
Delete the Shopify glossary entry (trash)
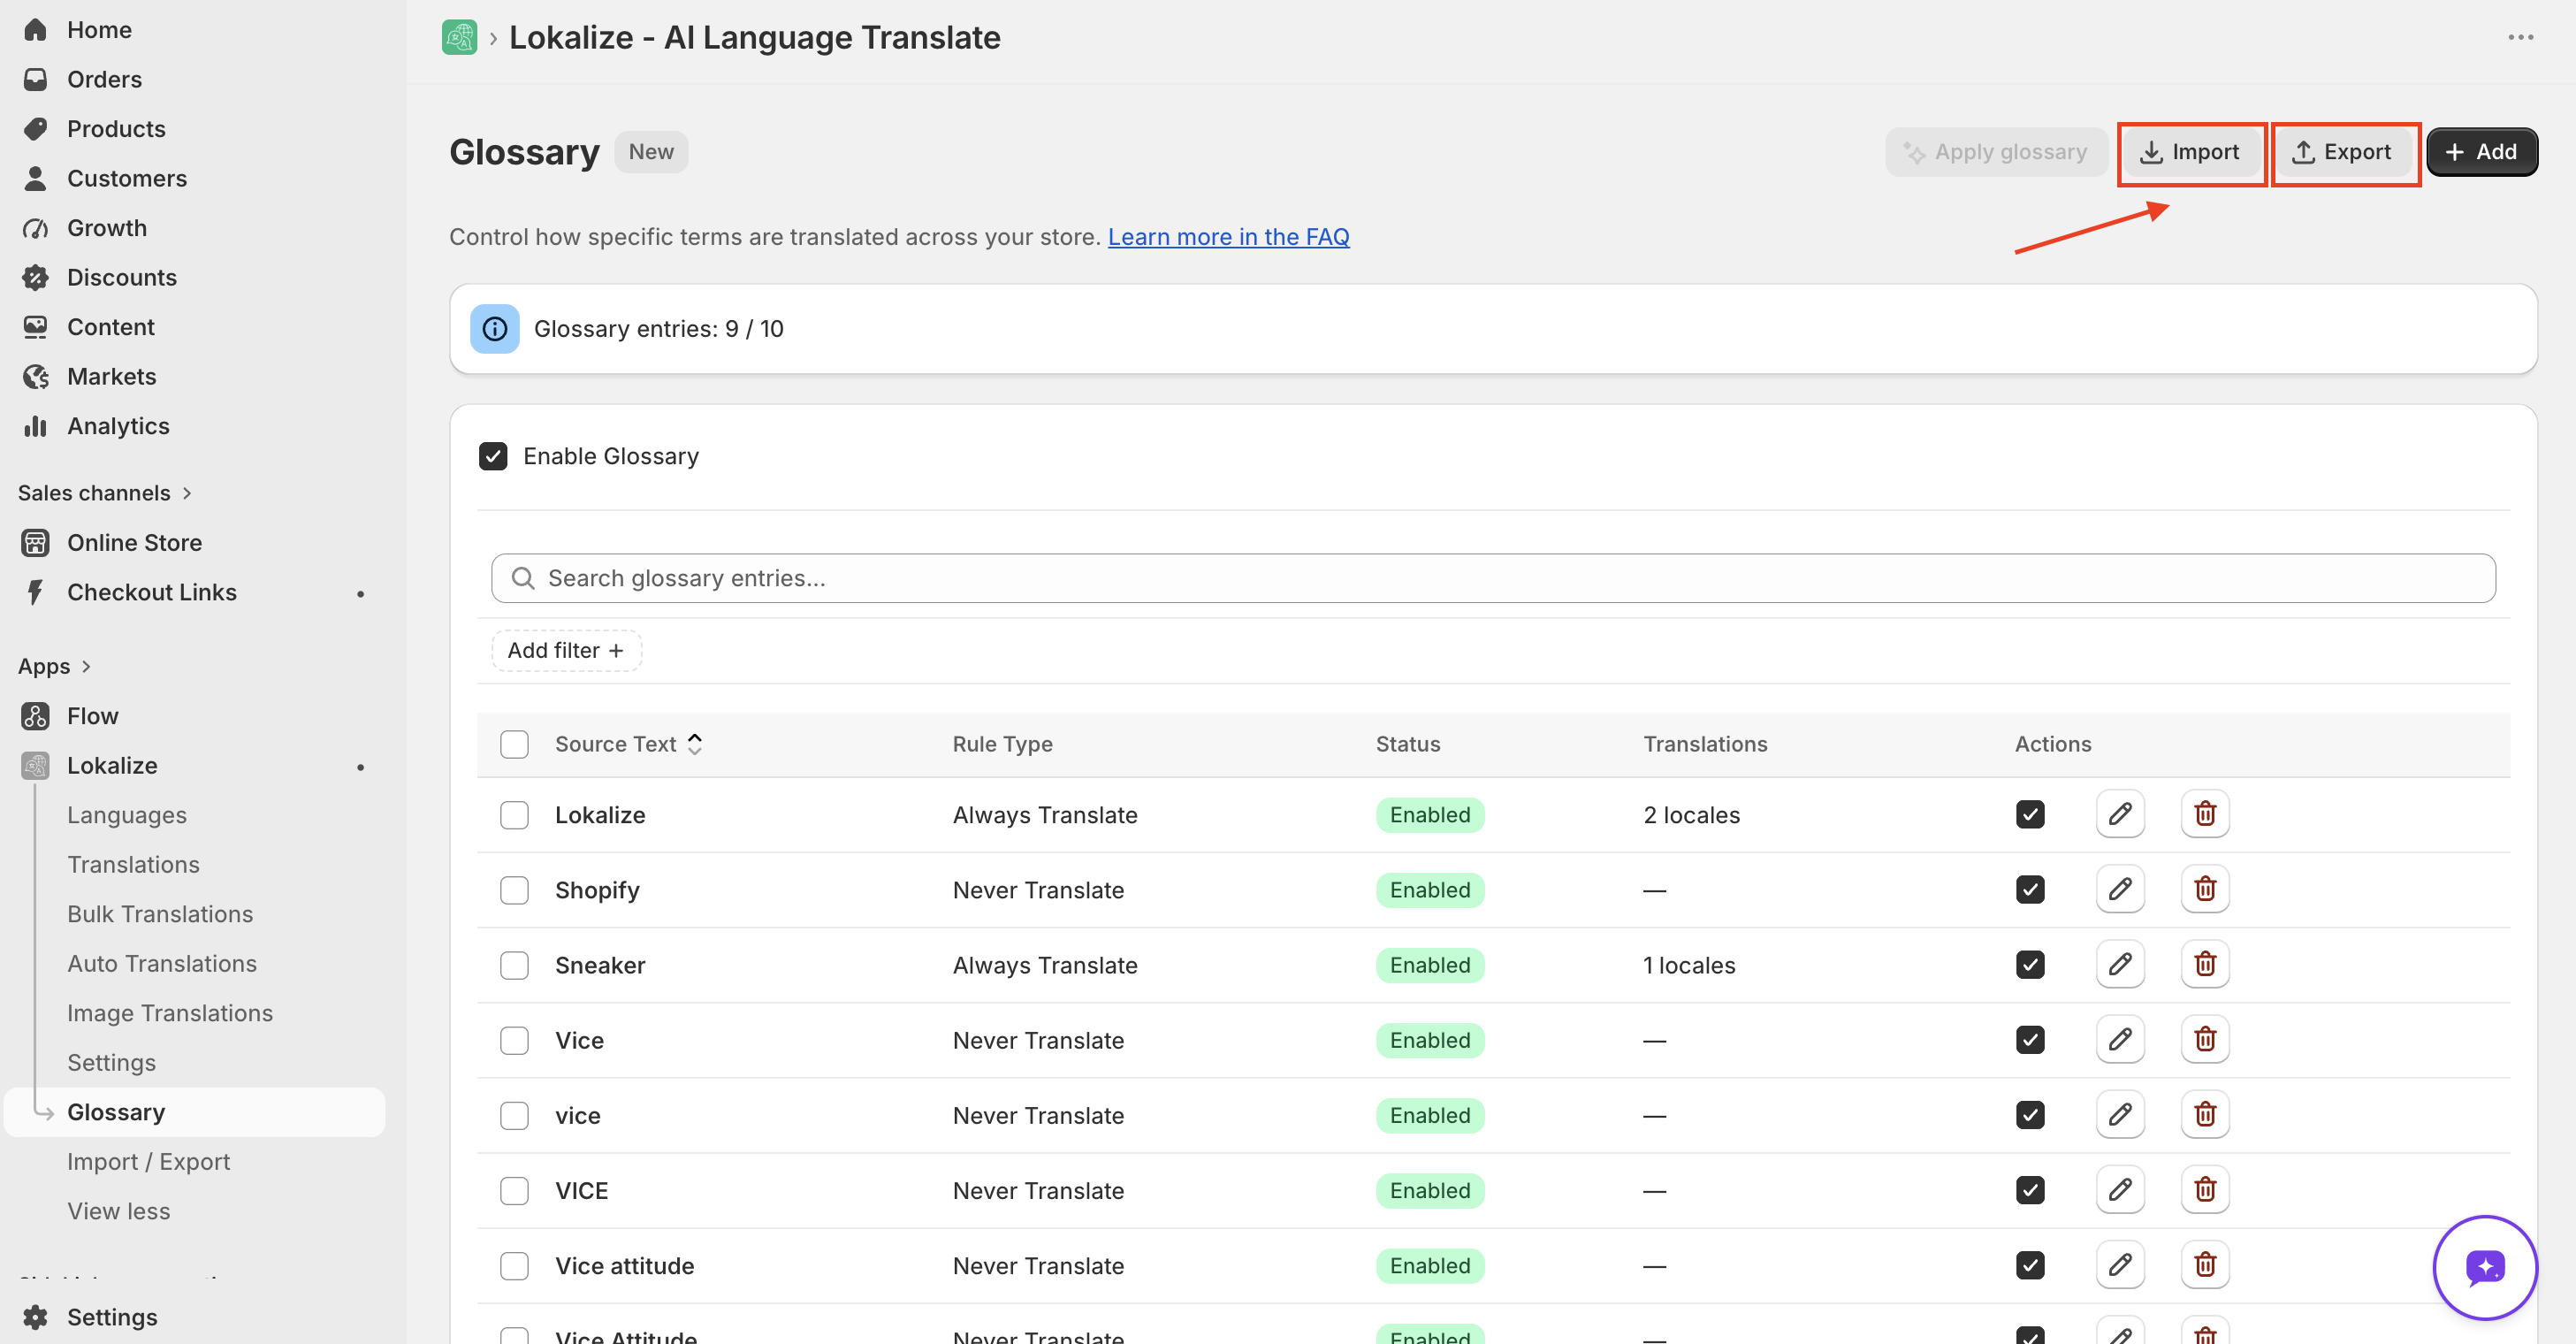pos(2205,889)
